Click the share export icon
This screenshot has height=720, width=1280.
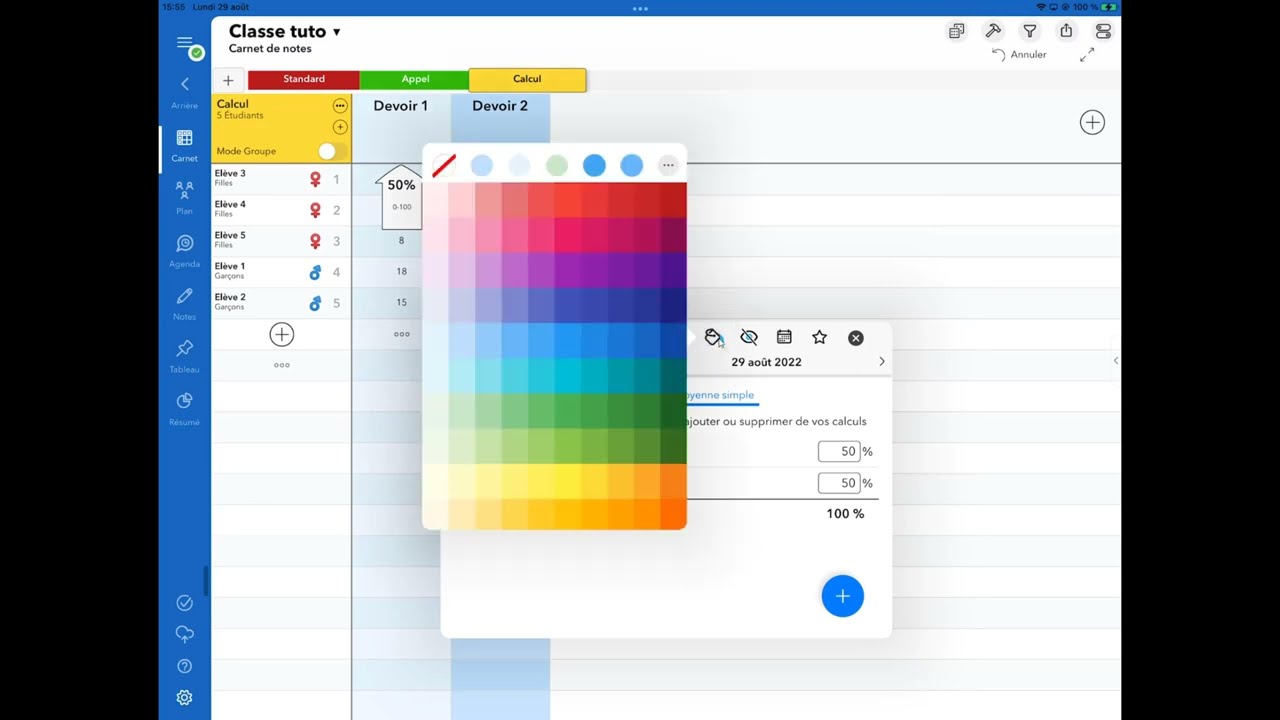pos(1066,31)
